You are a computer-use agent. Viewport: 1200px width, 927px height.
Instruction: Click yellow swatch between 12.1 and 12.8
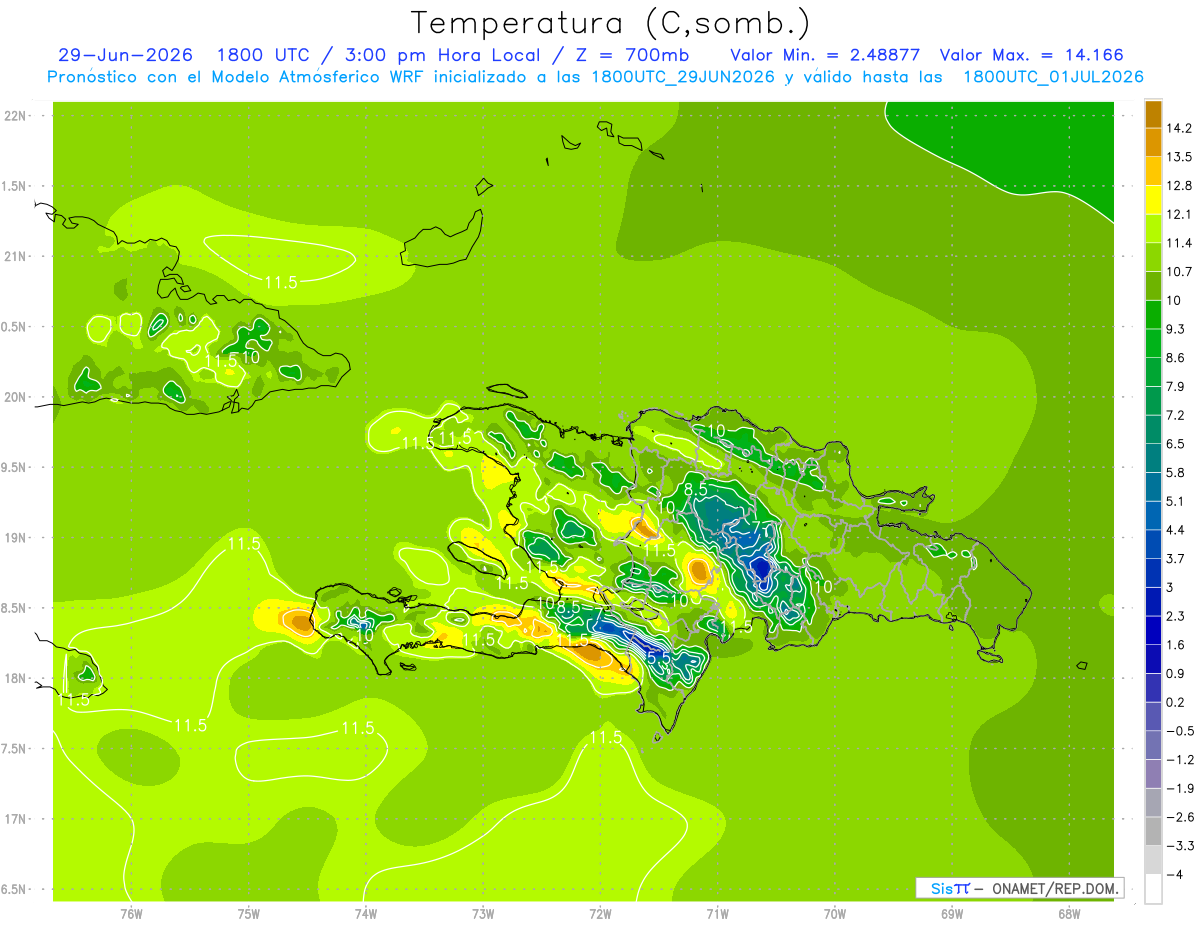point(1153,200)
